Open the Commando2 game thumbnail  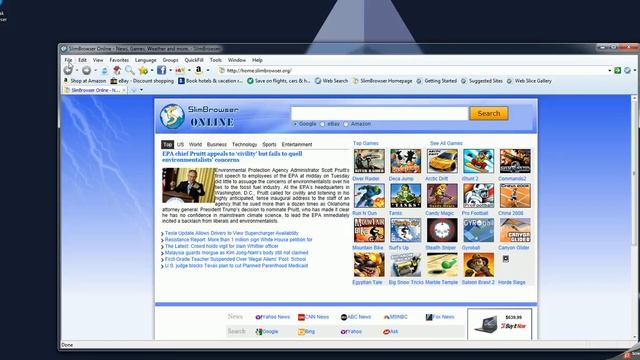pyautogui.click(x=515, y=161)
